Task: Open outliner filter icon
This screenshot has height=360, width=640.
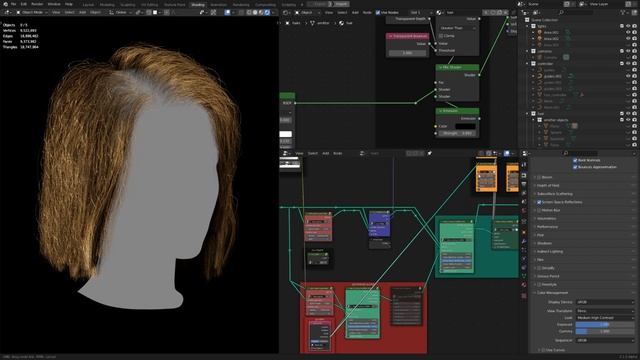Action: click(x=623, y=13)
